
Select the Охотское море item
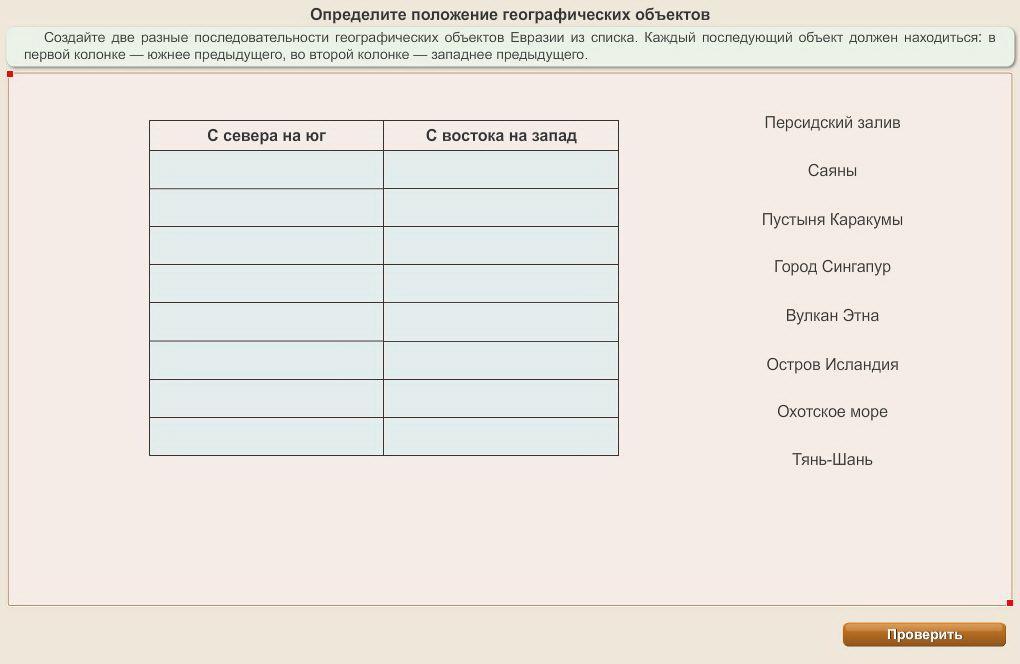coord(832,412)
